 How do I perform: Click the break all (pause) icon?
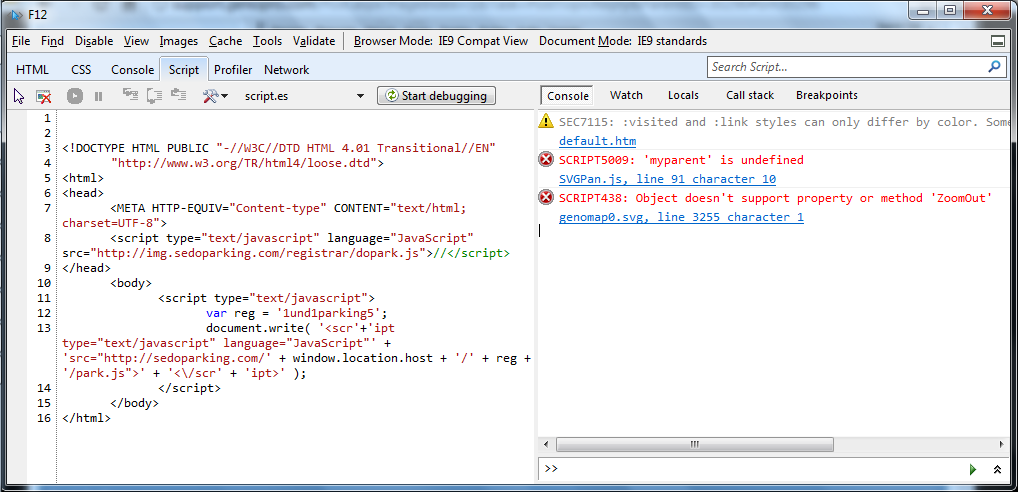pyautogui.click(x=98, y=96)
